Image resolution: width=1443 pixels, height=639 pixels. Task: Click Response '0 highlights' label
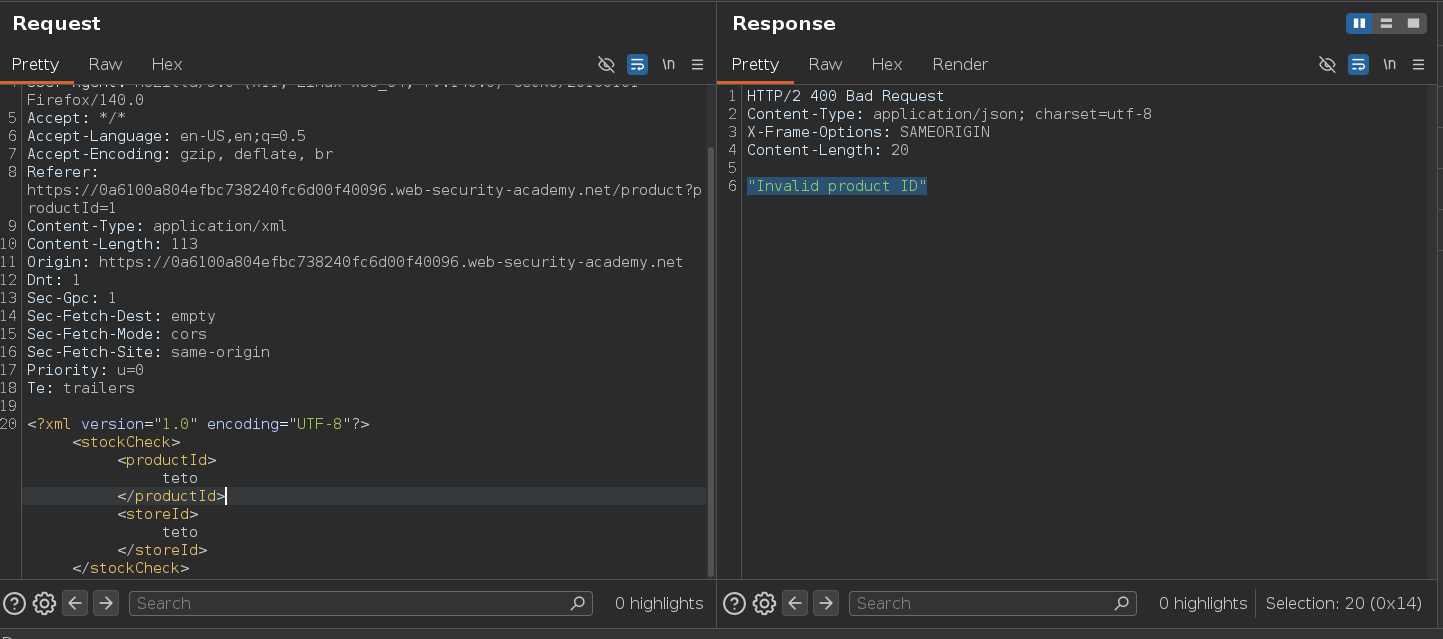coord(1203,603)
